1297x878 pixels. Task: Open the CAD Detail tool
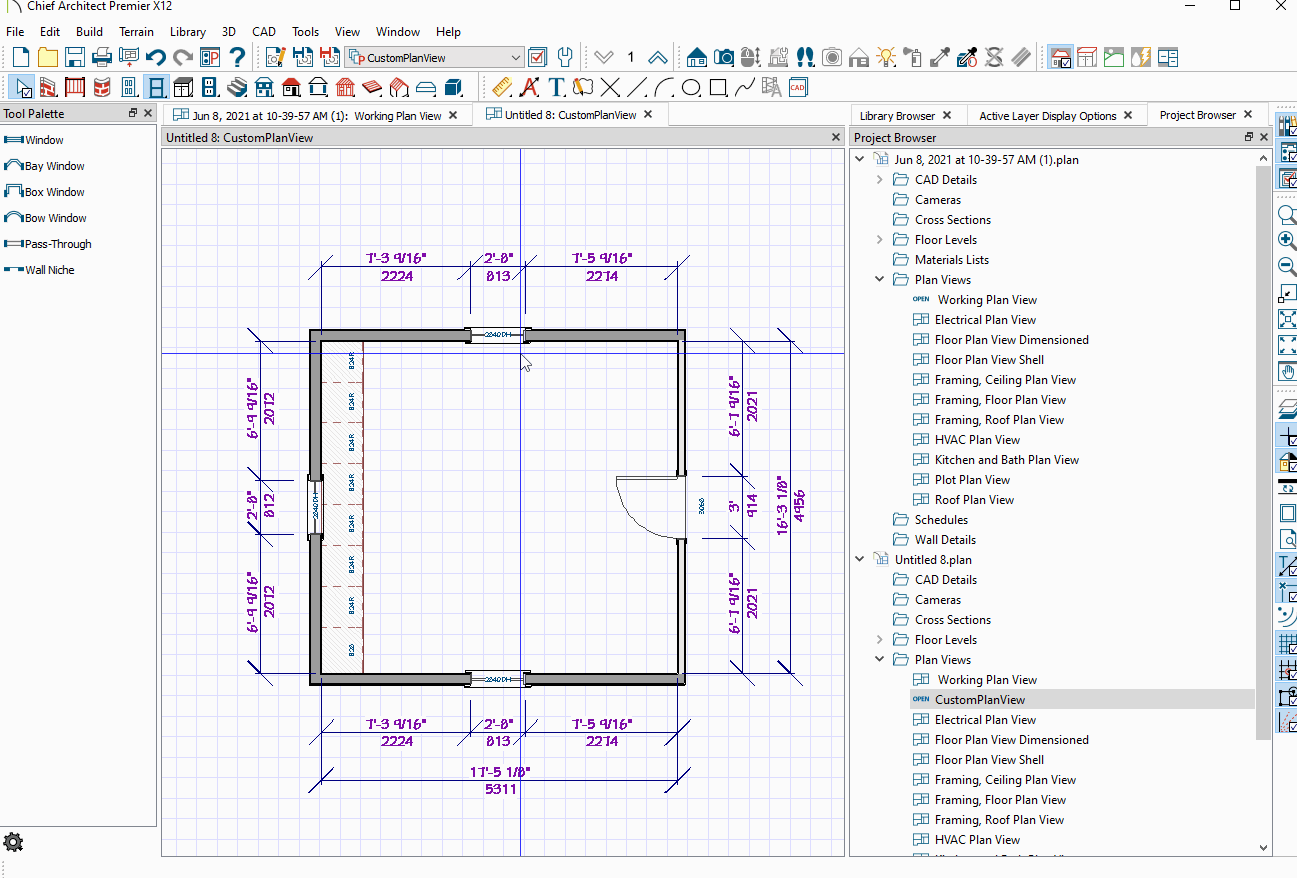point(797,88)
